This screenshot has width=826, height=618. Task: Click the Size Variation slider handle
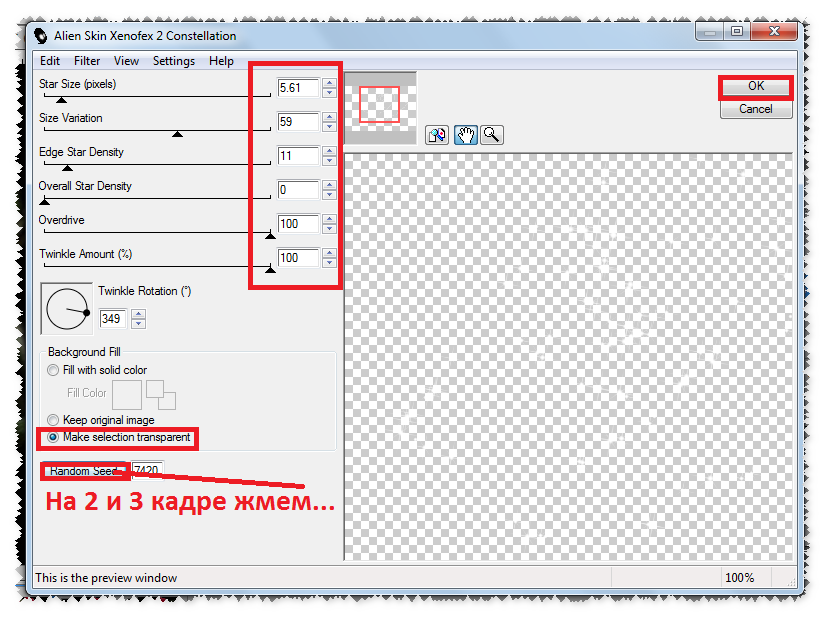178,134
